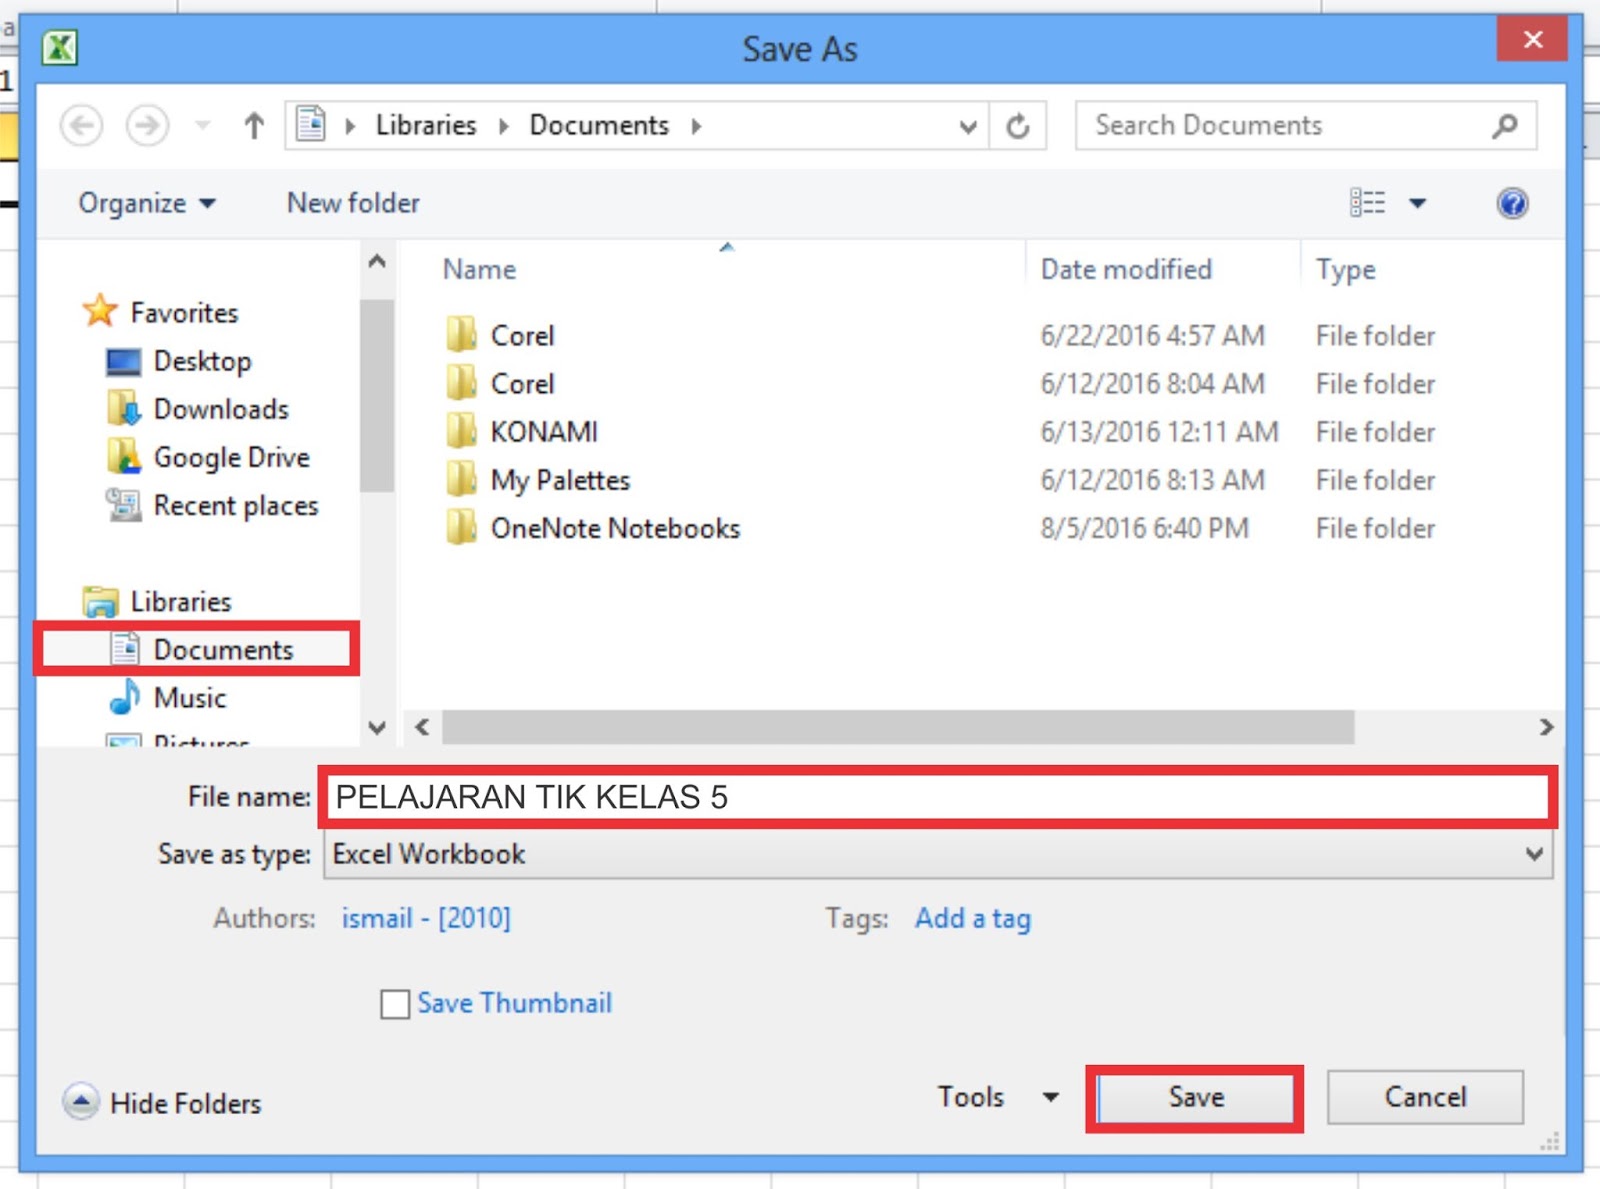Click the Search Documents box
1600x1189 pixels.
1305,126
